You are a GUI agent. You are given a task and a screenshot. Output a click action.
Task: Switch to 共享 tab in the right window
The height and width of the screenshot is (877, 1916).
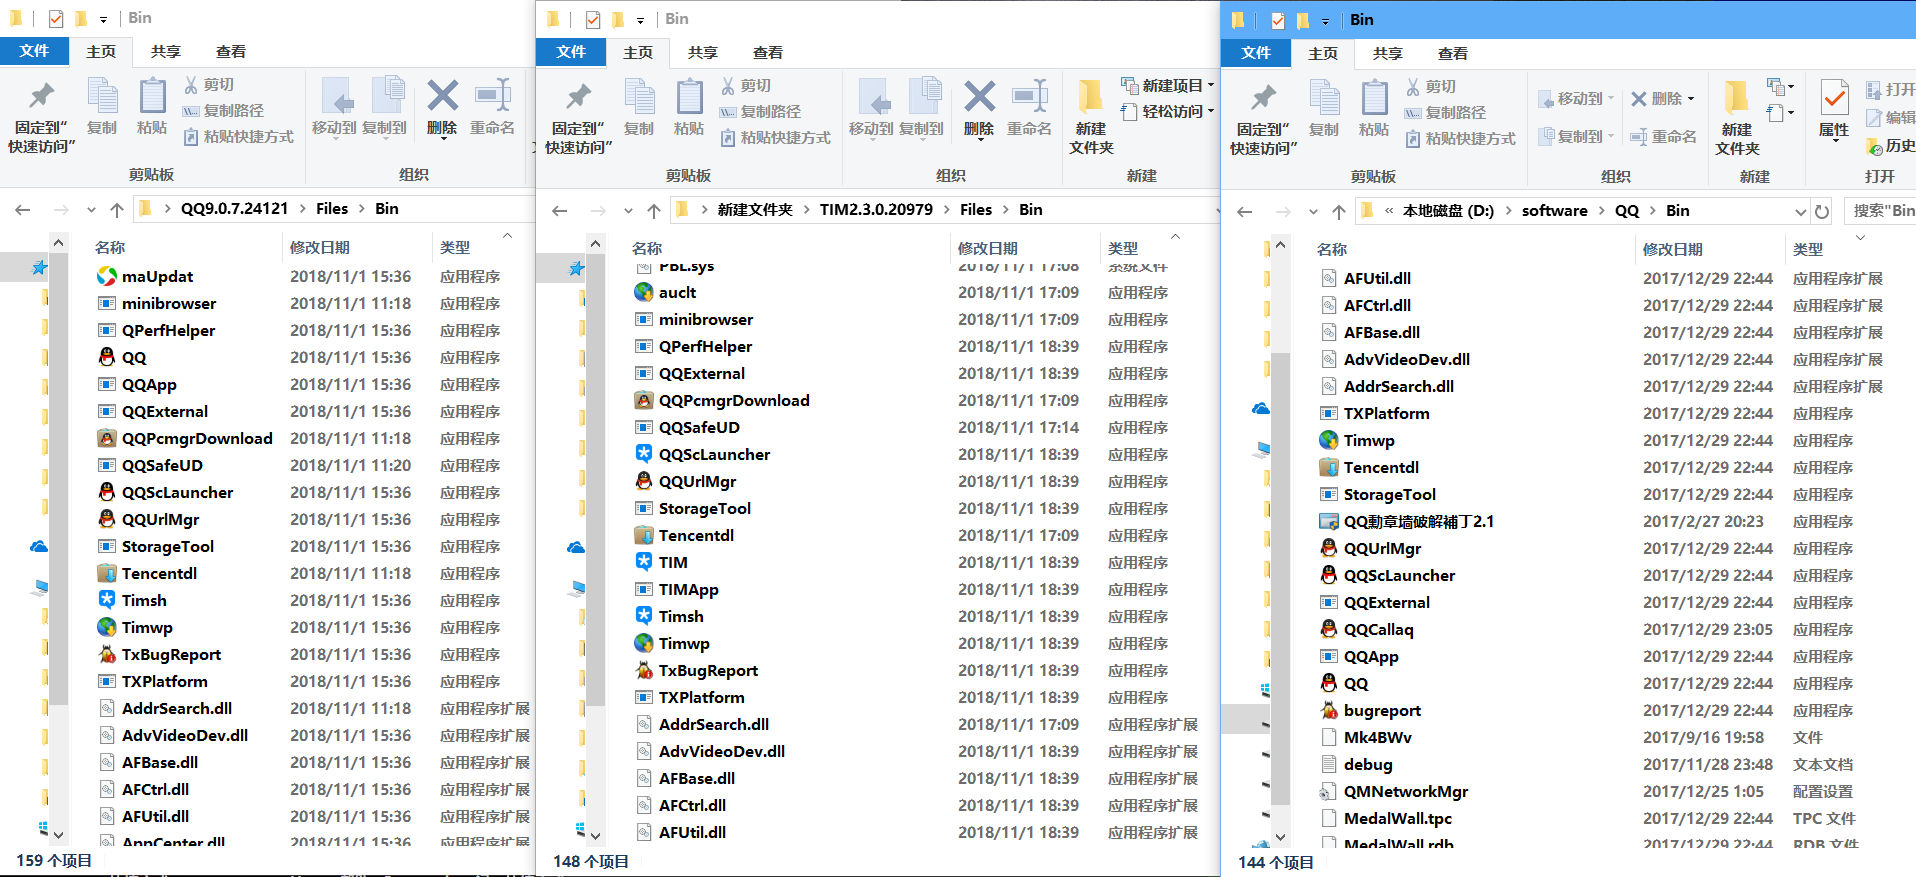tap(1387, 53)
